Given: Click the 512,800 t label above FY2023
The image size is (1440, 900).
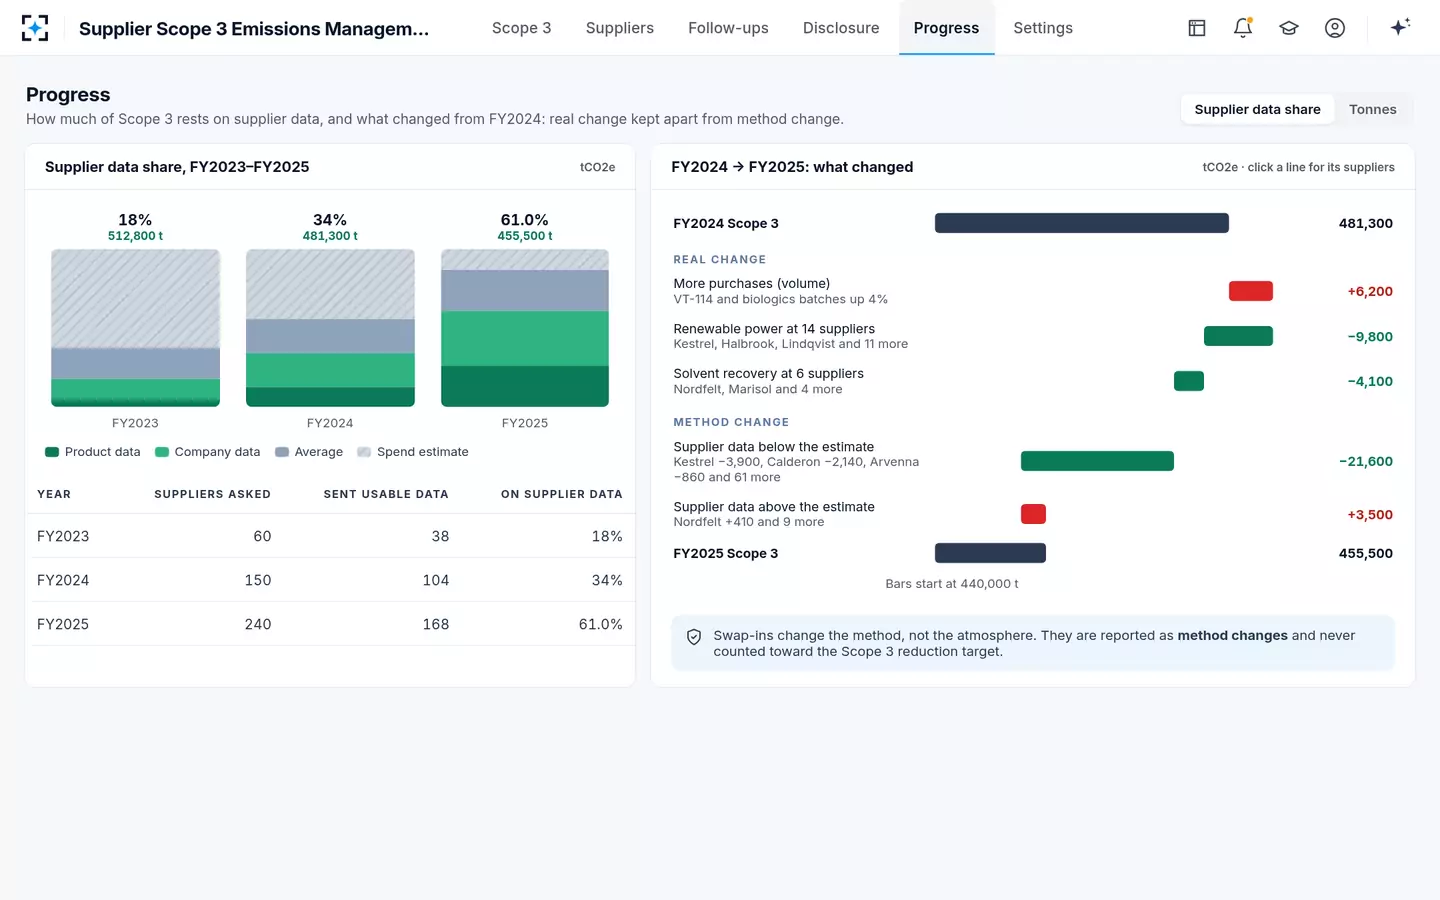Looking at the screenshot, I should (135, 236).
